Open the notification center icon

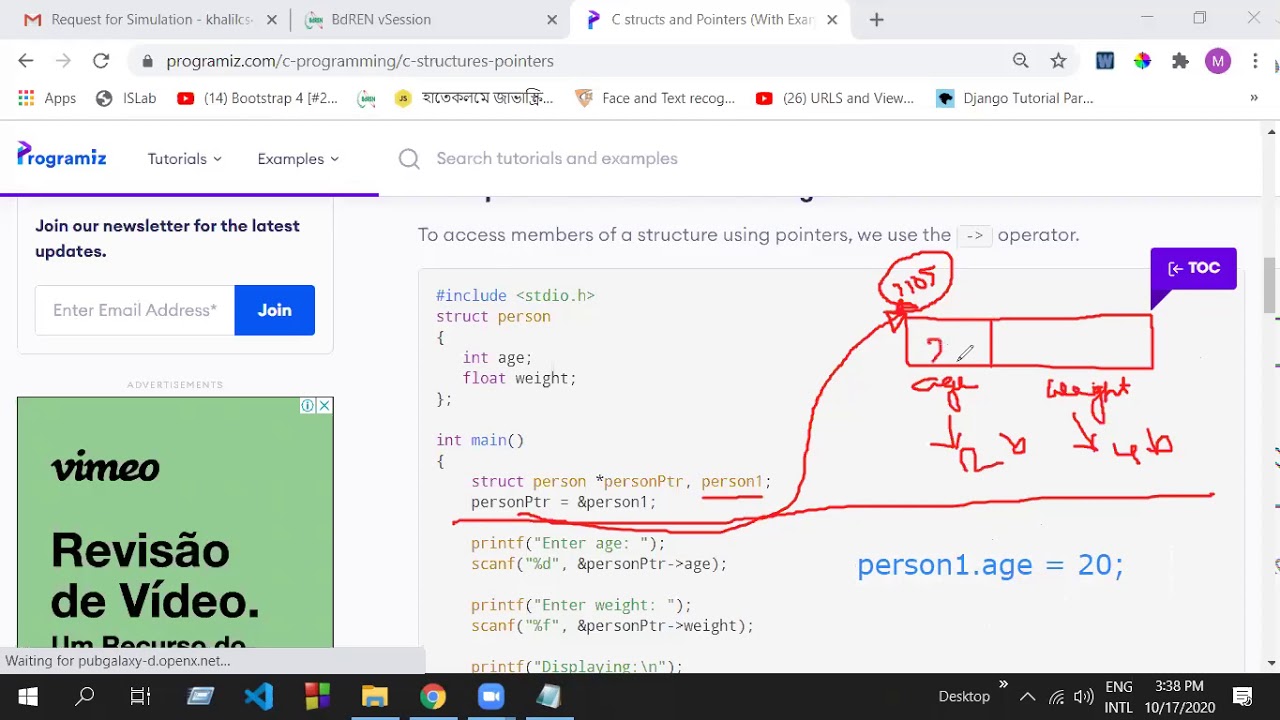[1242, 697]
